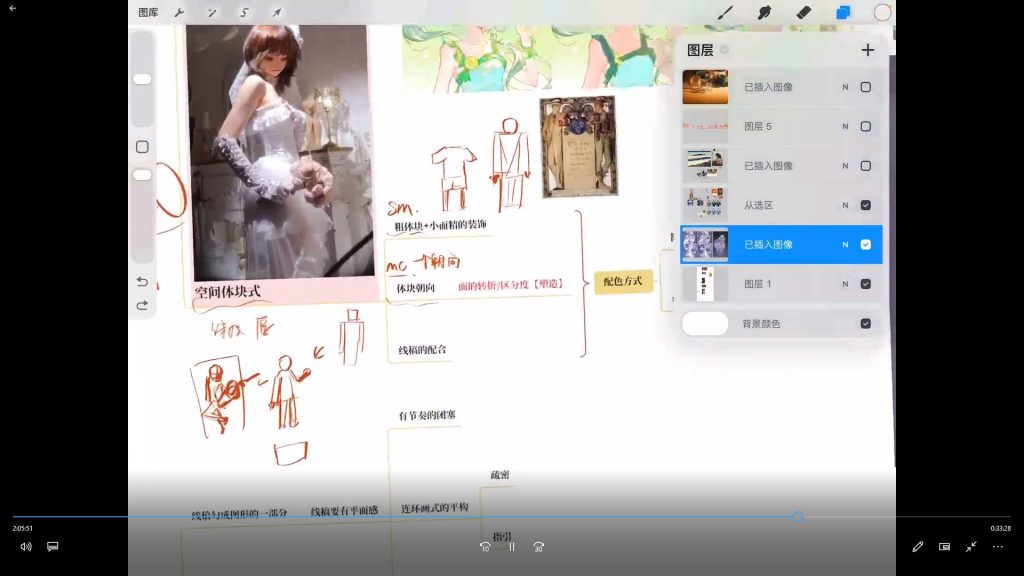Image resolution: width=1024 pixels, height=576 pixels.
Task: Select the S-shaped Selection tool
Action: coord(244,12)
